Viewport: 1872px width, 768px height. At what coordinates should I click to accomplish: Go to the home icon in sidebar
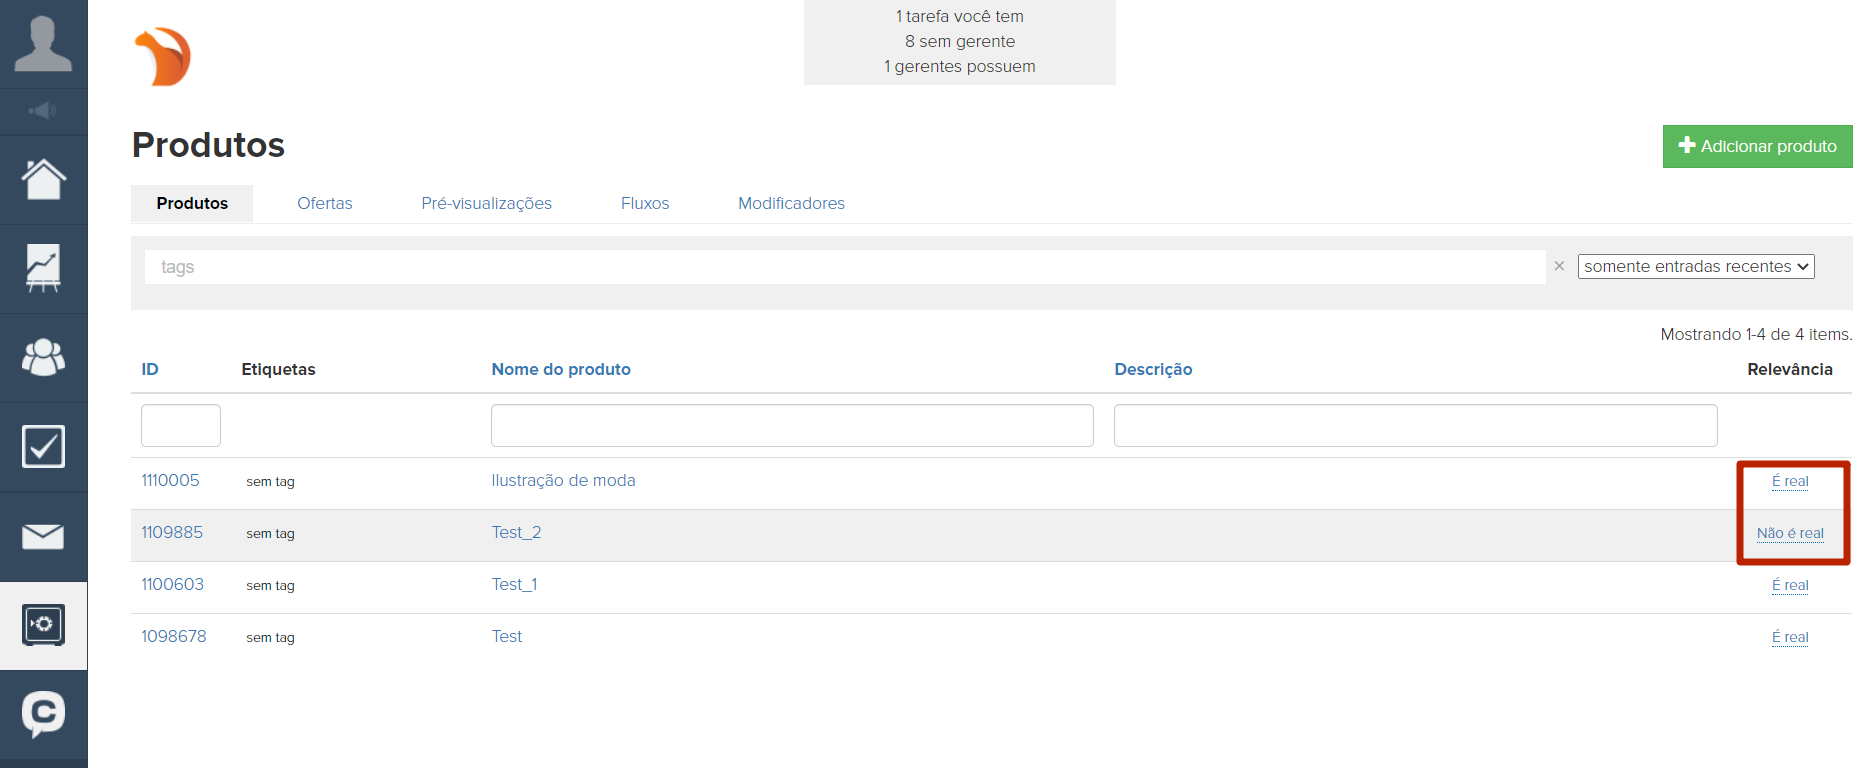(x=43, y=180)
